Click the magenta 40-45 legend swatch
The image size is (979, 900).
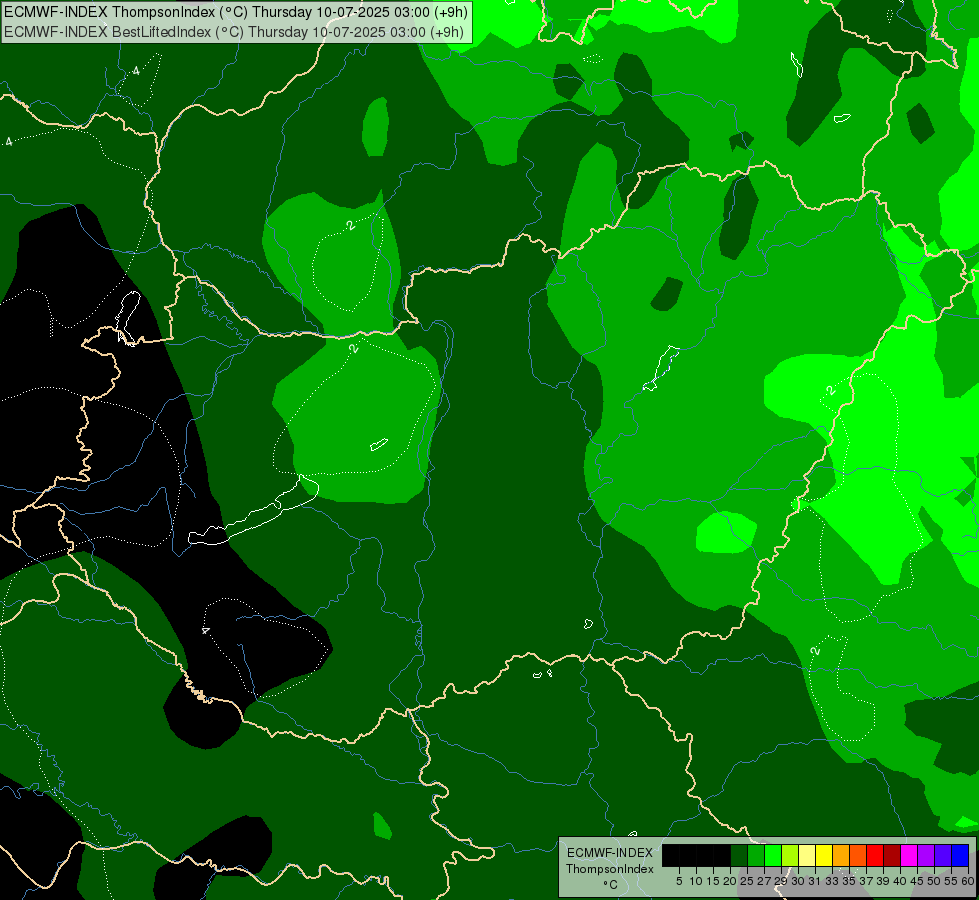(x=909, y=855)
